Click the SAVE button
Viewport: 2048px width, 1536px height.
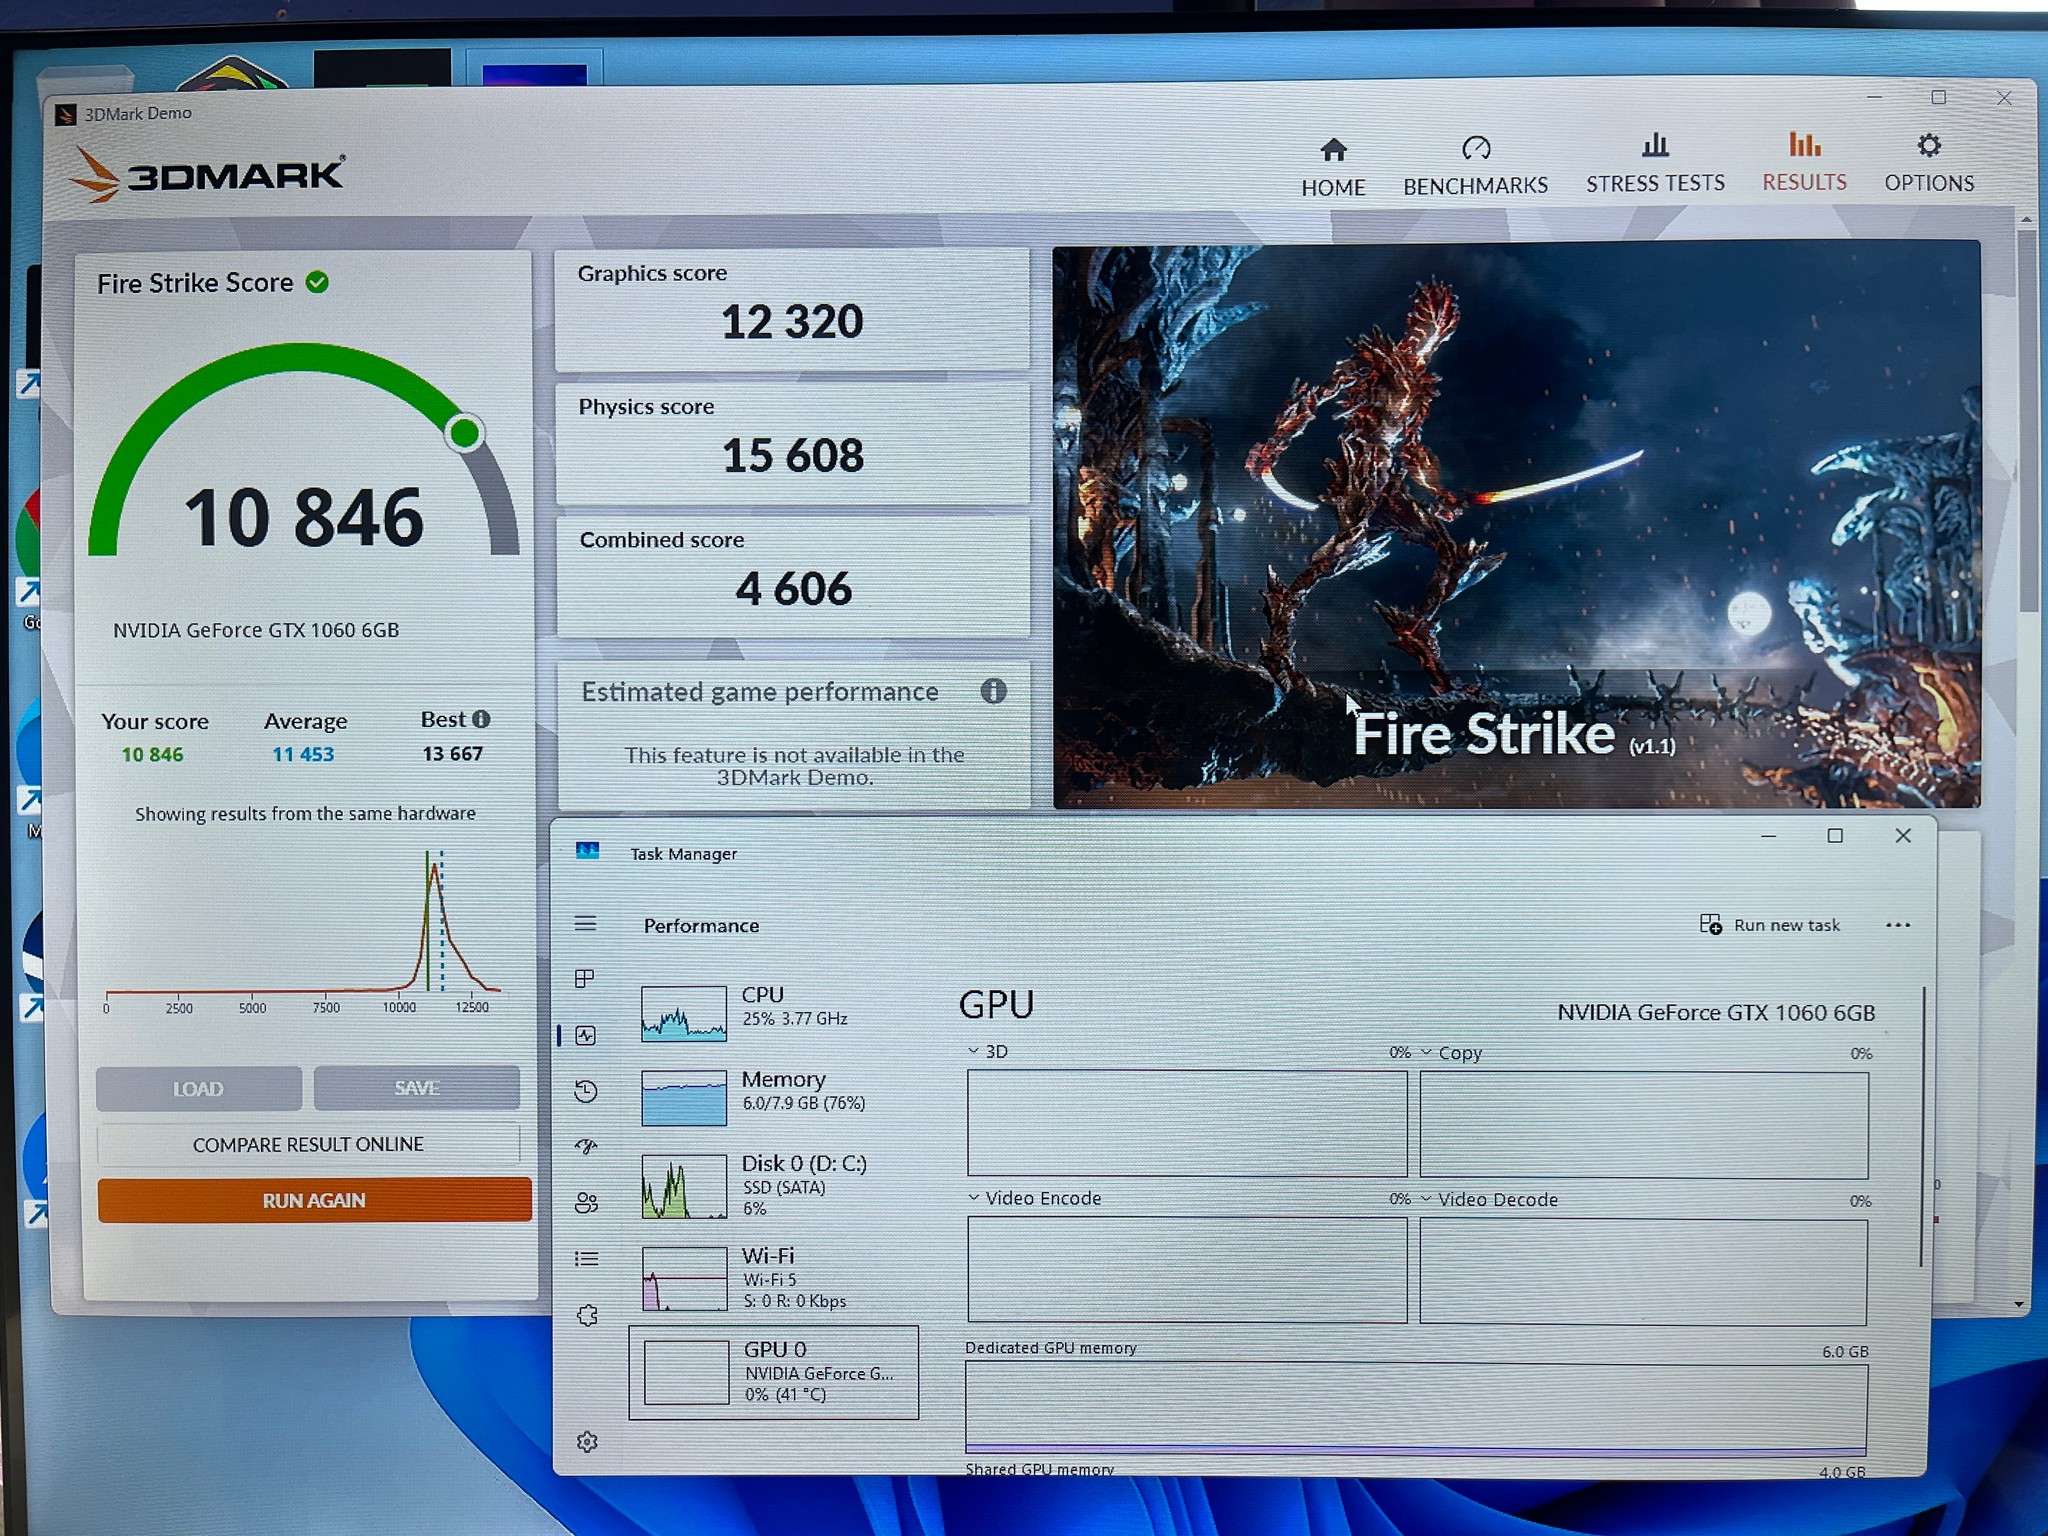point(416,1087)
